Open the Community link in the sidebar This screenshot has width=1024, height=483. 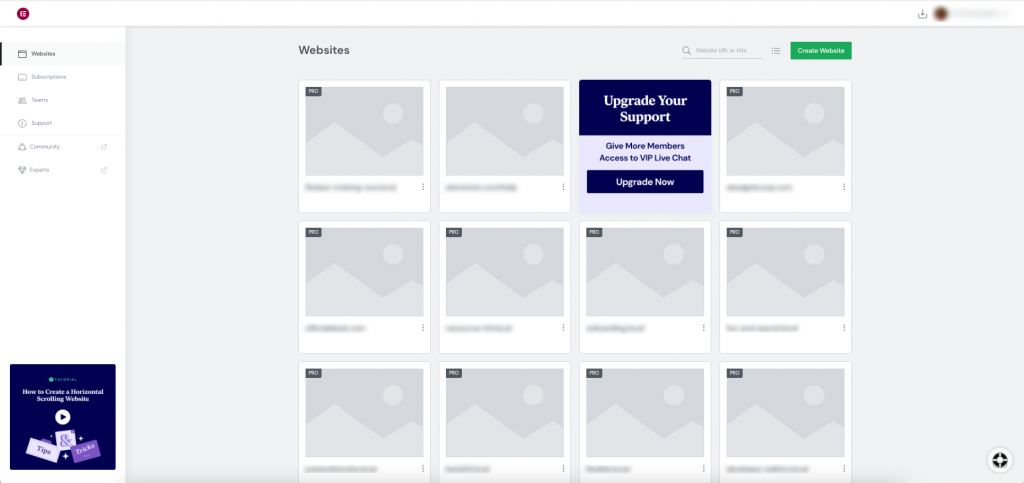(x=45, y=147)
